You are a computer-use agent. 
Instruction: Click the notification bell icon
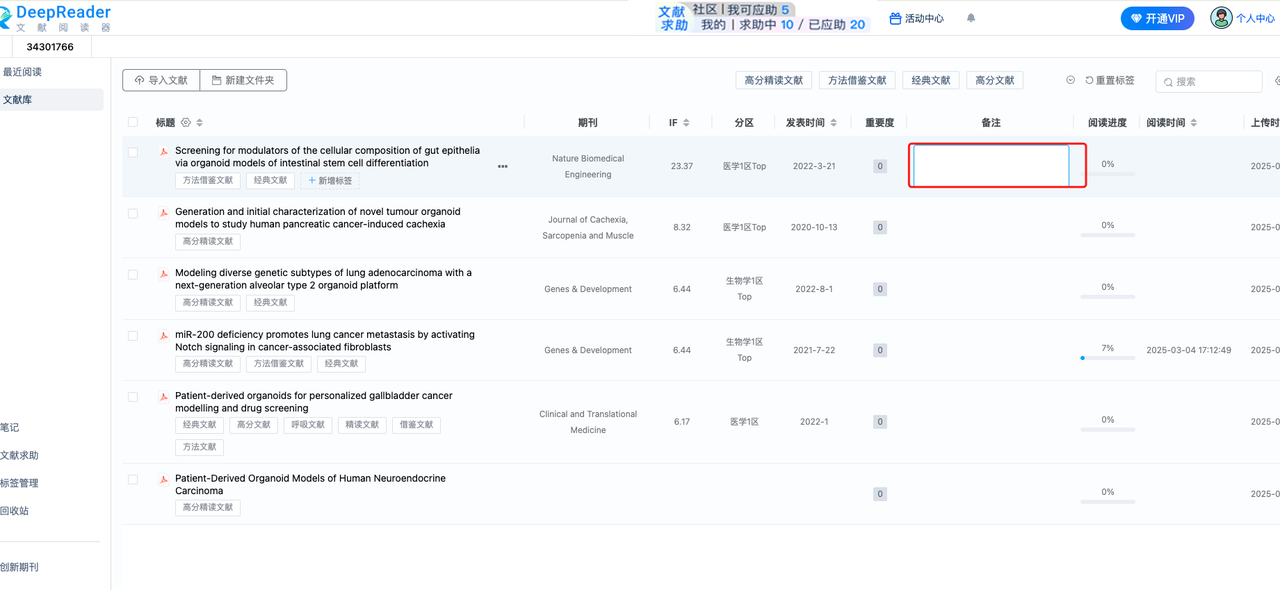click(971, 18)
